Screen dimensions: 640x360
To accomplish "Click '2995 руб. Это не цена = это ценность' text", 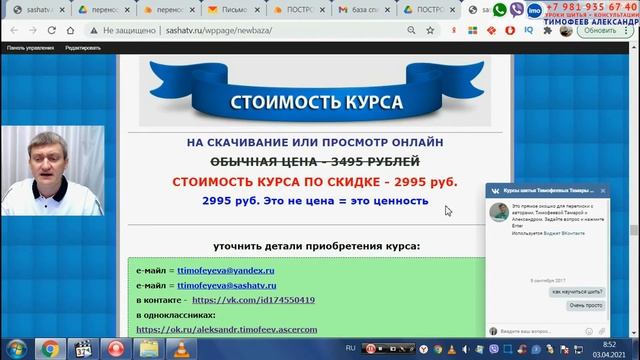I will (x=315, y=201).
